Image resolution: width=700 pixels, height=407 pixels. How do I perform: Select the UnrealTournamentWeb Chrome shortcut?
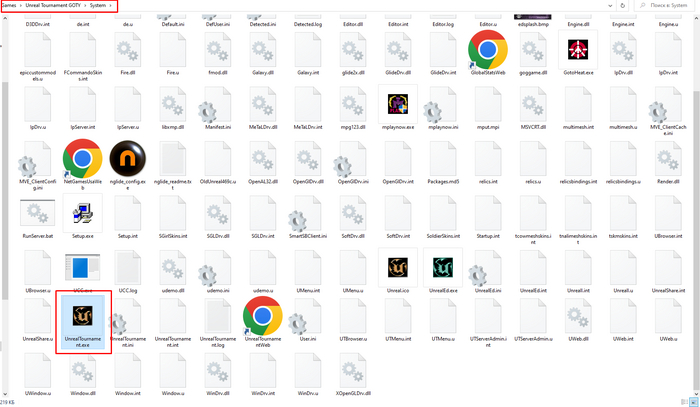pos(262,323)
